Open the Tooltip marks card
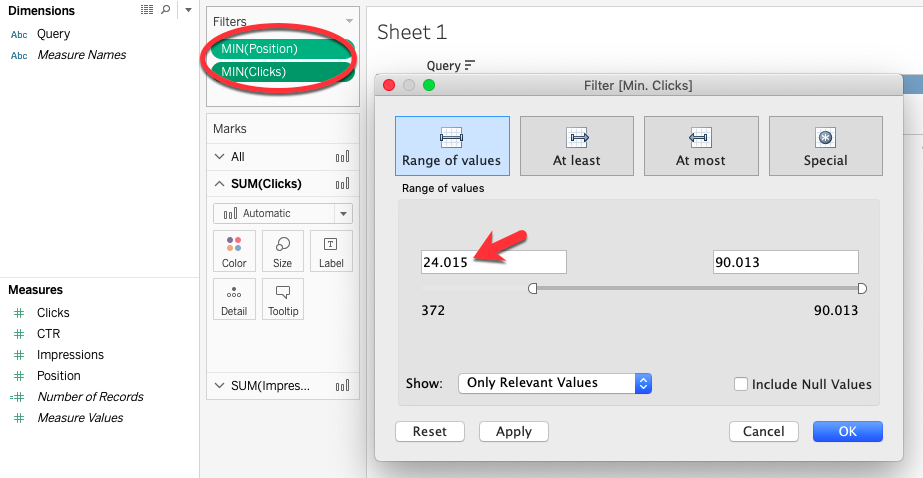Image resolution: width=923 pixels, height=478 pixels. pyautogui.click(x=283, y=299)
